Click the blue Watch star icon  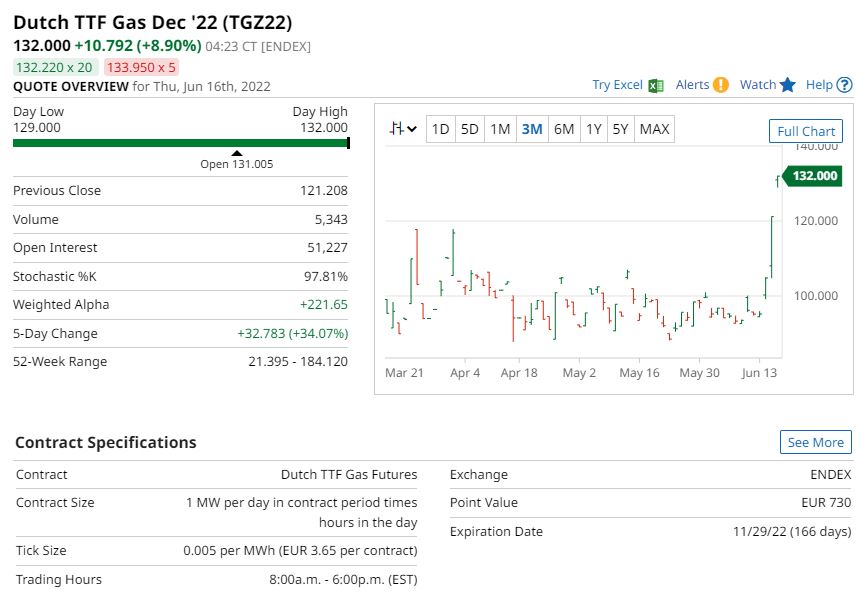(x=788, y=85)
